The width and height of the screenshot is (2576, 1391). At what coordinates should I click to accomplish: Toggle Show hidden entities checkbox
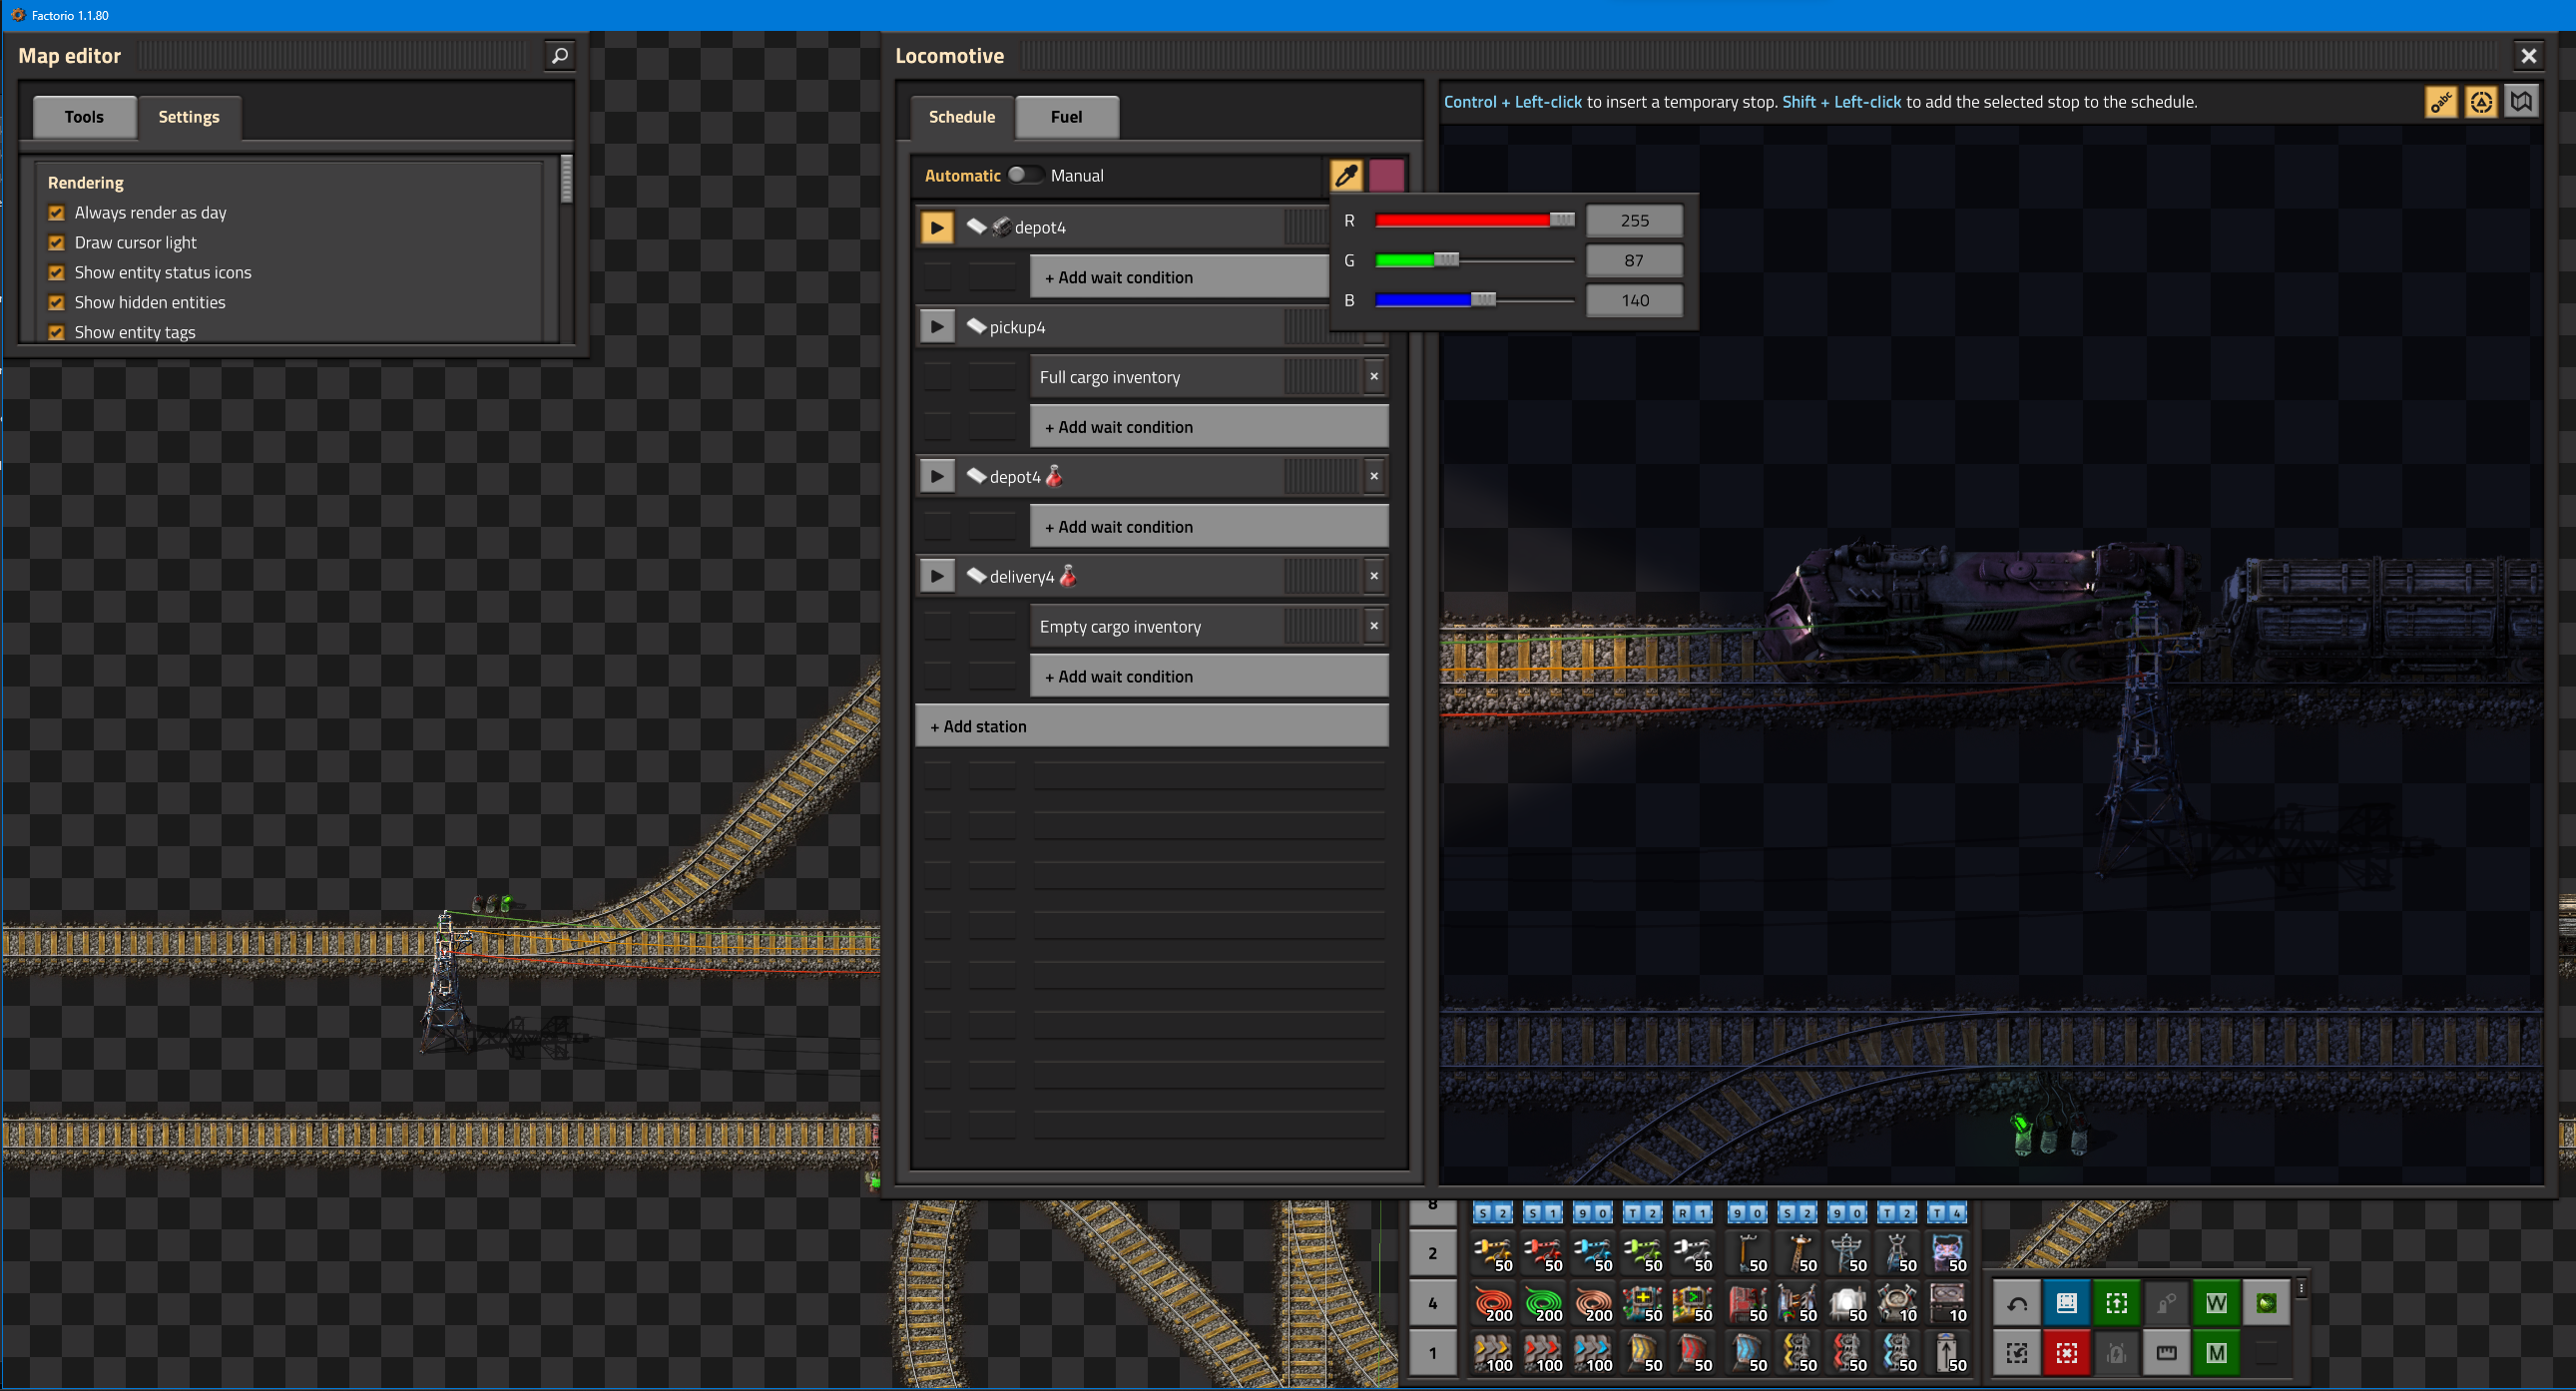point(57,303)
